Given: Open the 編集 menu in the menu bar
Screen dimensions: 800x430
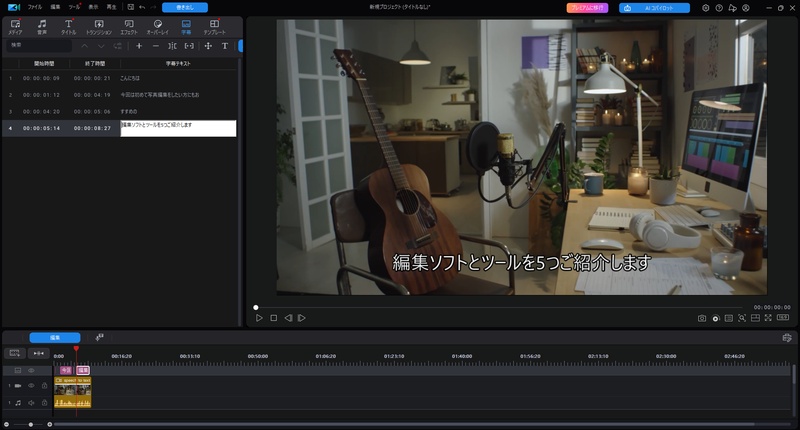Looking at the screenshot, I should [55, 7].
